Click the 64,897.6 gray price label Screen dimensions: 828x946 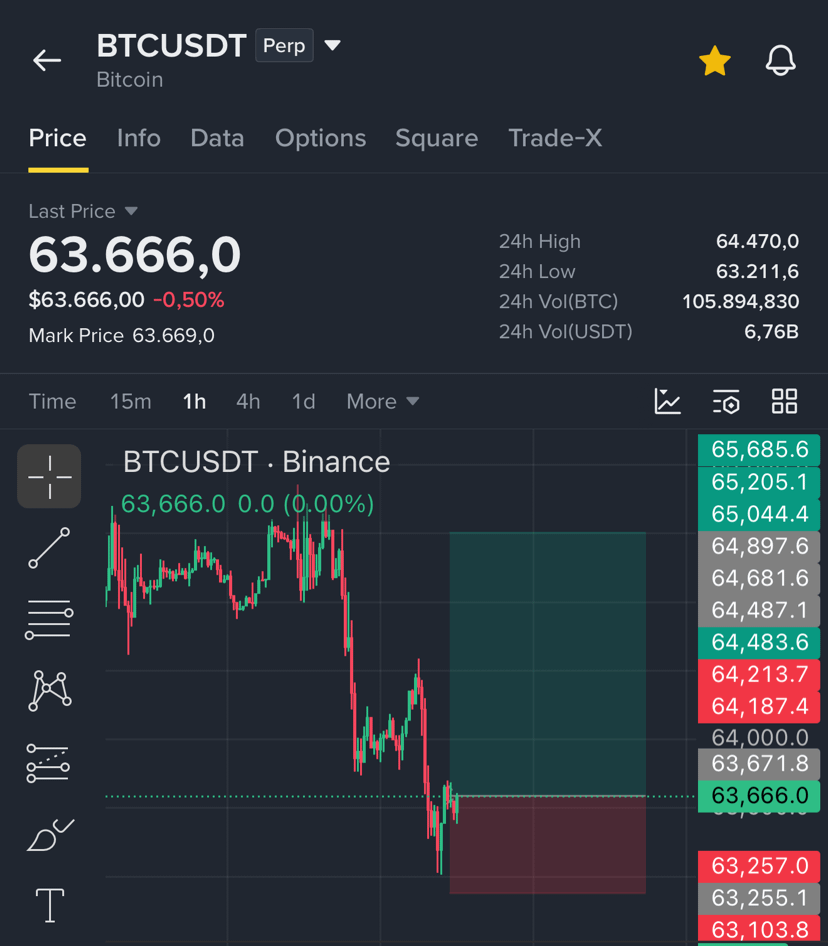tap(759, 546)
